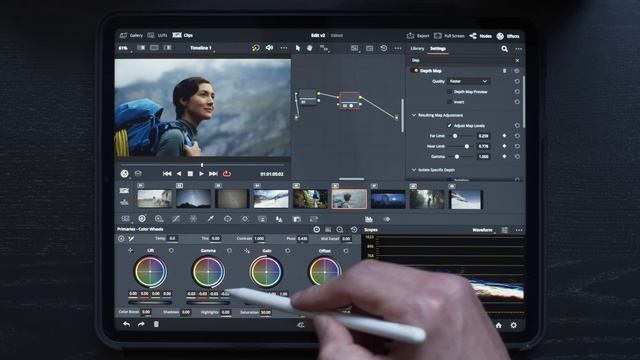Switch to the Library tab
The height and width of the screenshot is (360, 640).
[x=417, y=49]
